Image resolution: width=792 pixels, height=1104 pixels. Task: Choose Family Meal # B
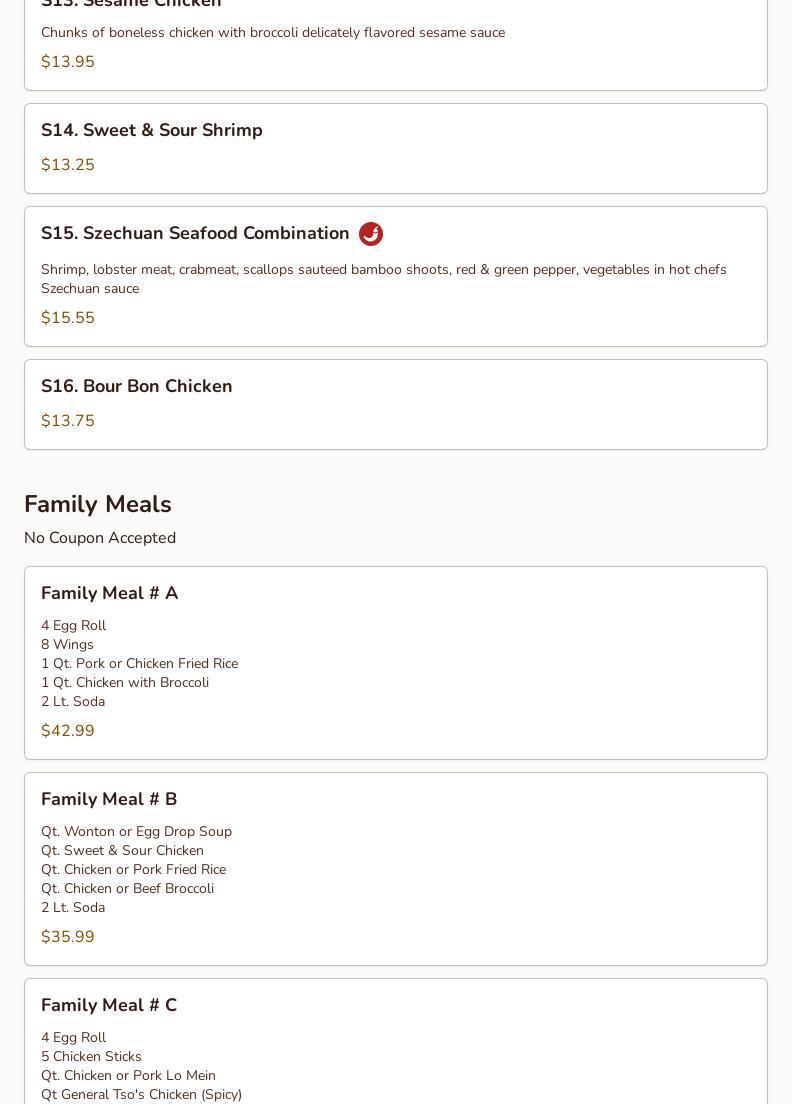[x=109, y=800]
